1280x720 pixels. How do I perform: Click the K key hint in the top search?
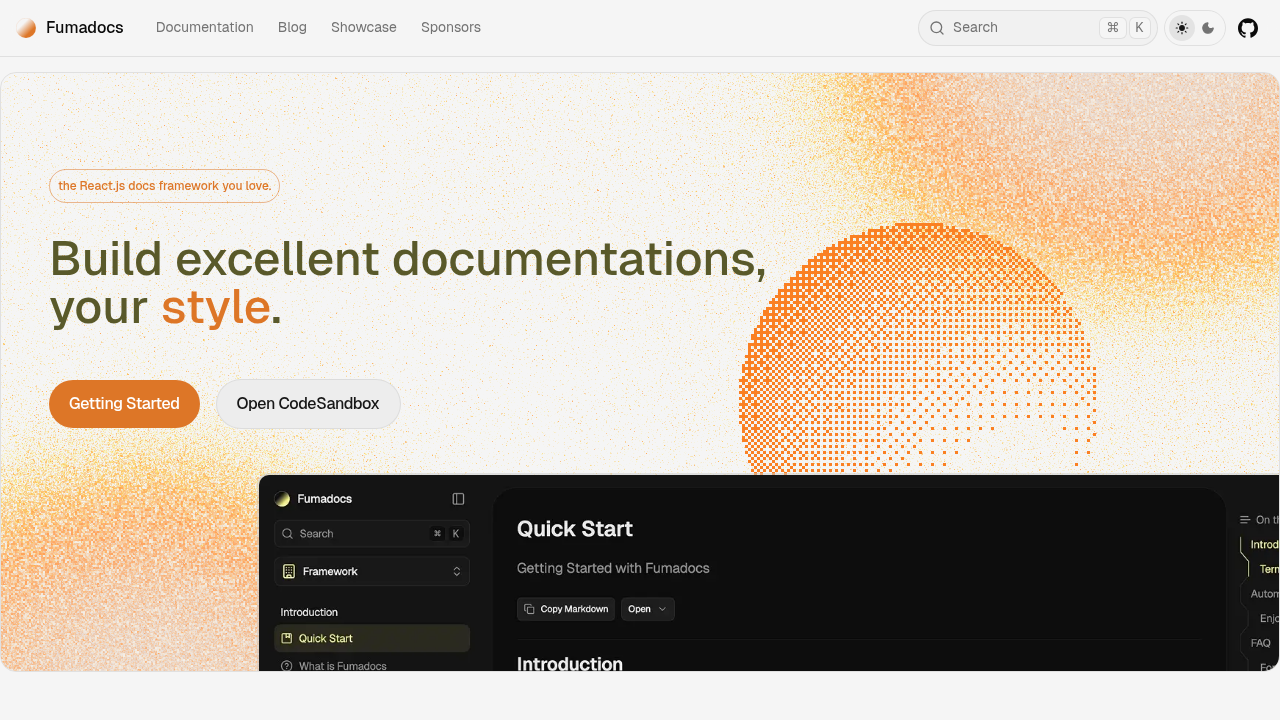1139,28
